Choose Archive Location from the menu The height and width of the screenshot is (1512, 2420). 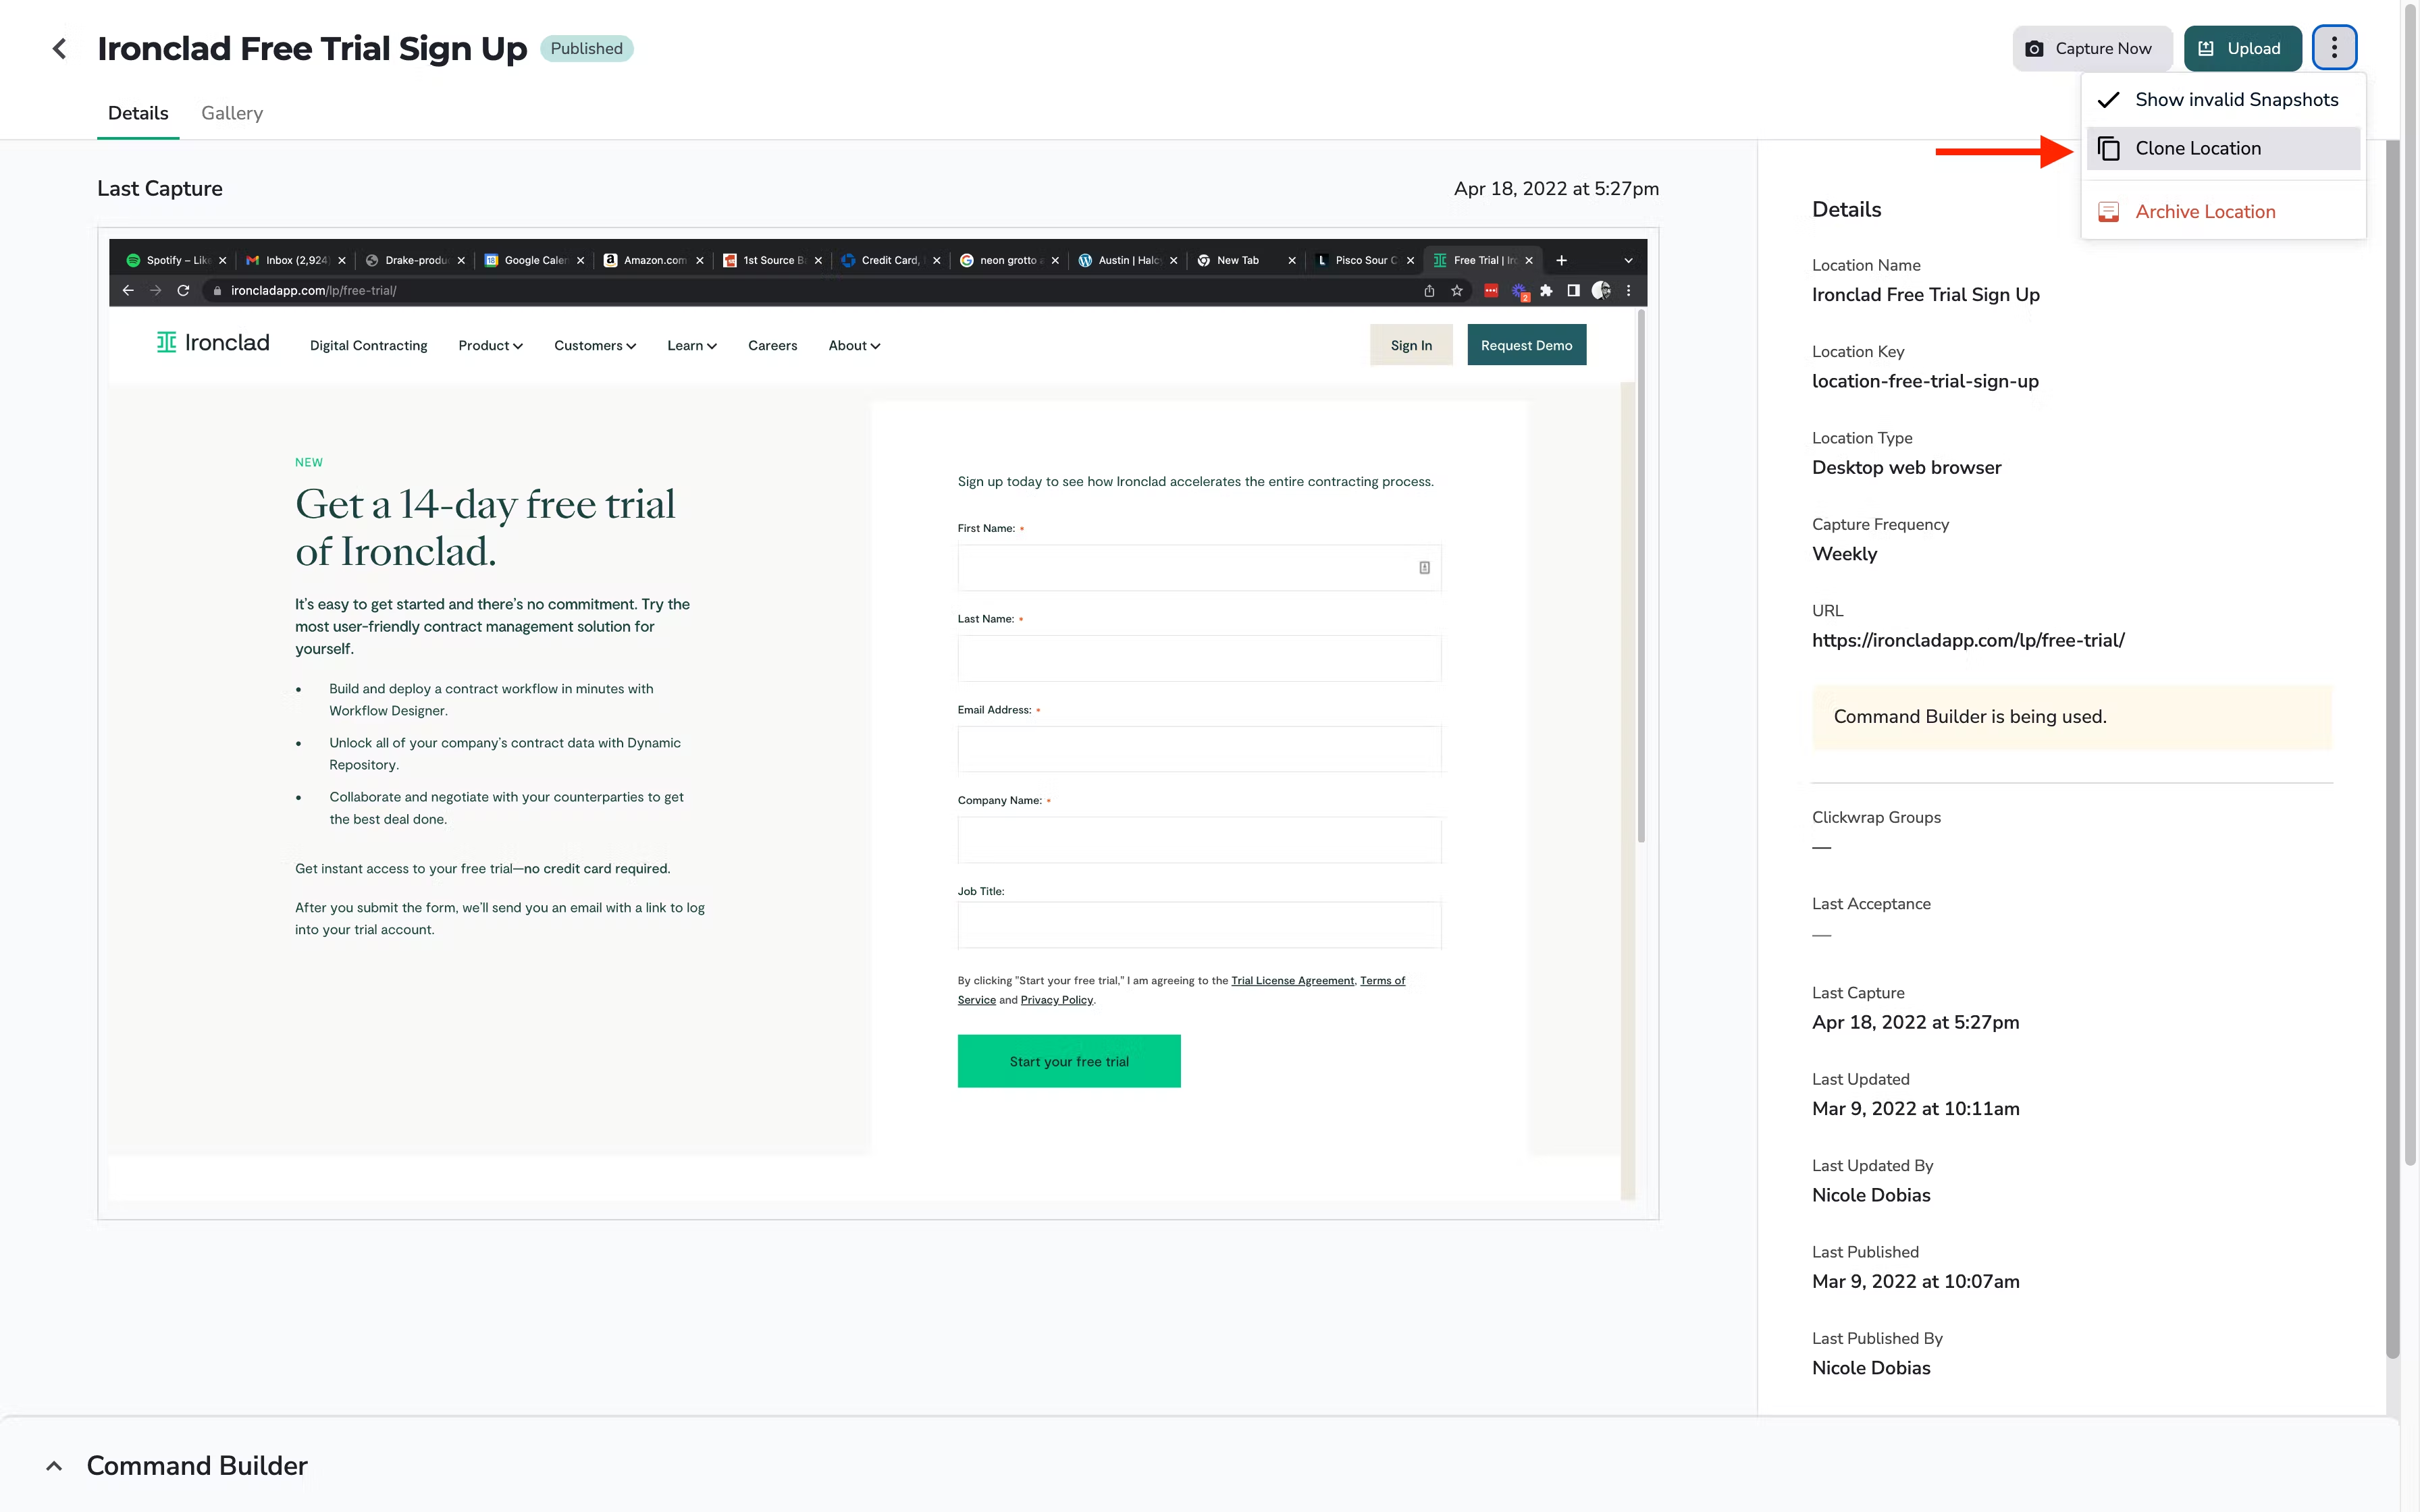click(x=2222, y=212)
